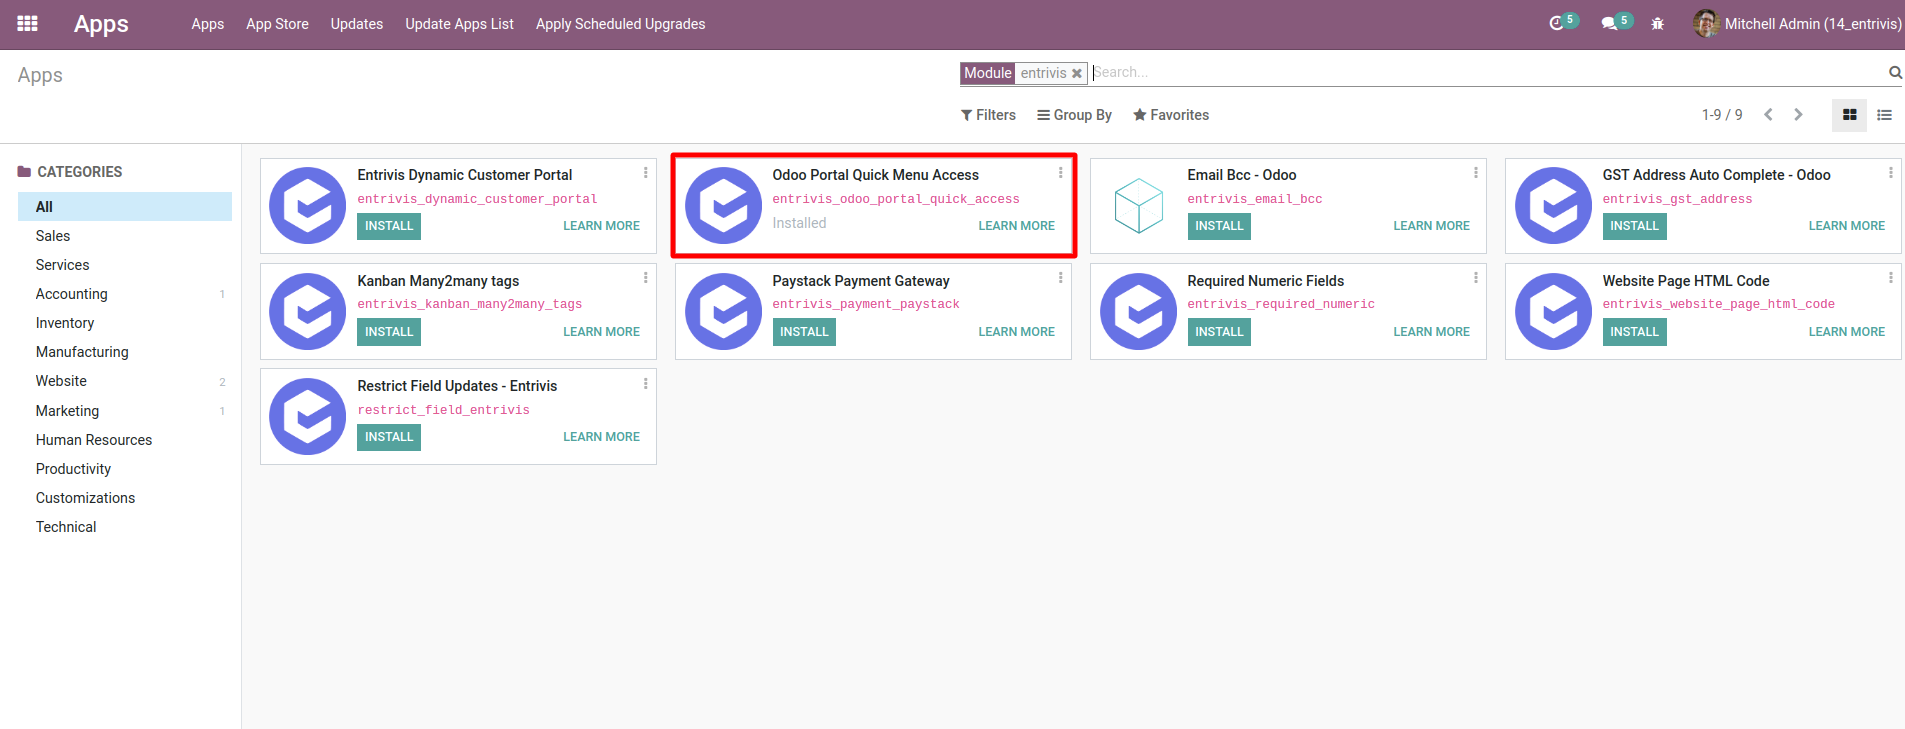This screenshot has height=729, width=1905.
Task: Click Paystack Payment Gateway logo
Action: (723, 311)
